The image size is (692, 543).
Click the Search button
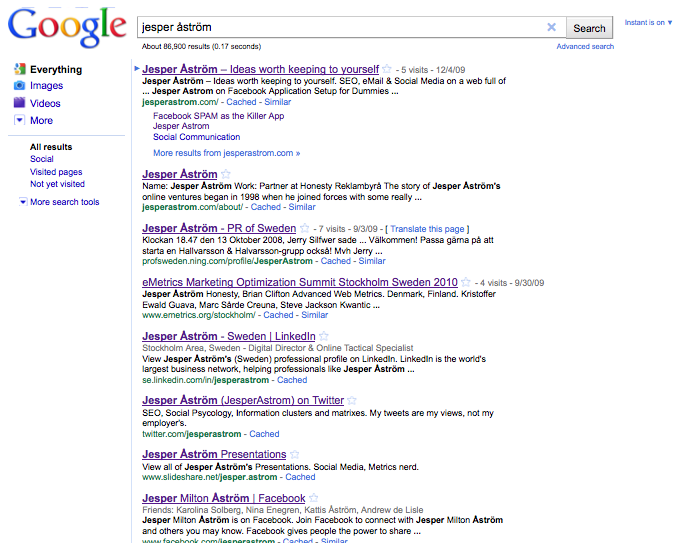click(x=589, y=28)
